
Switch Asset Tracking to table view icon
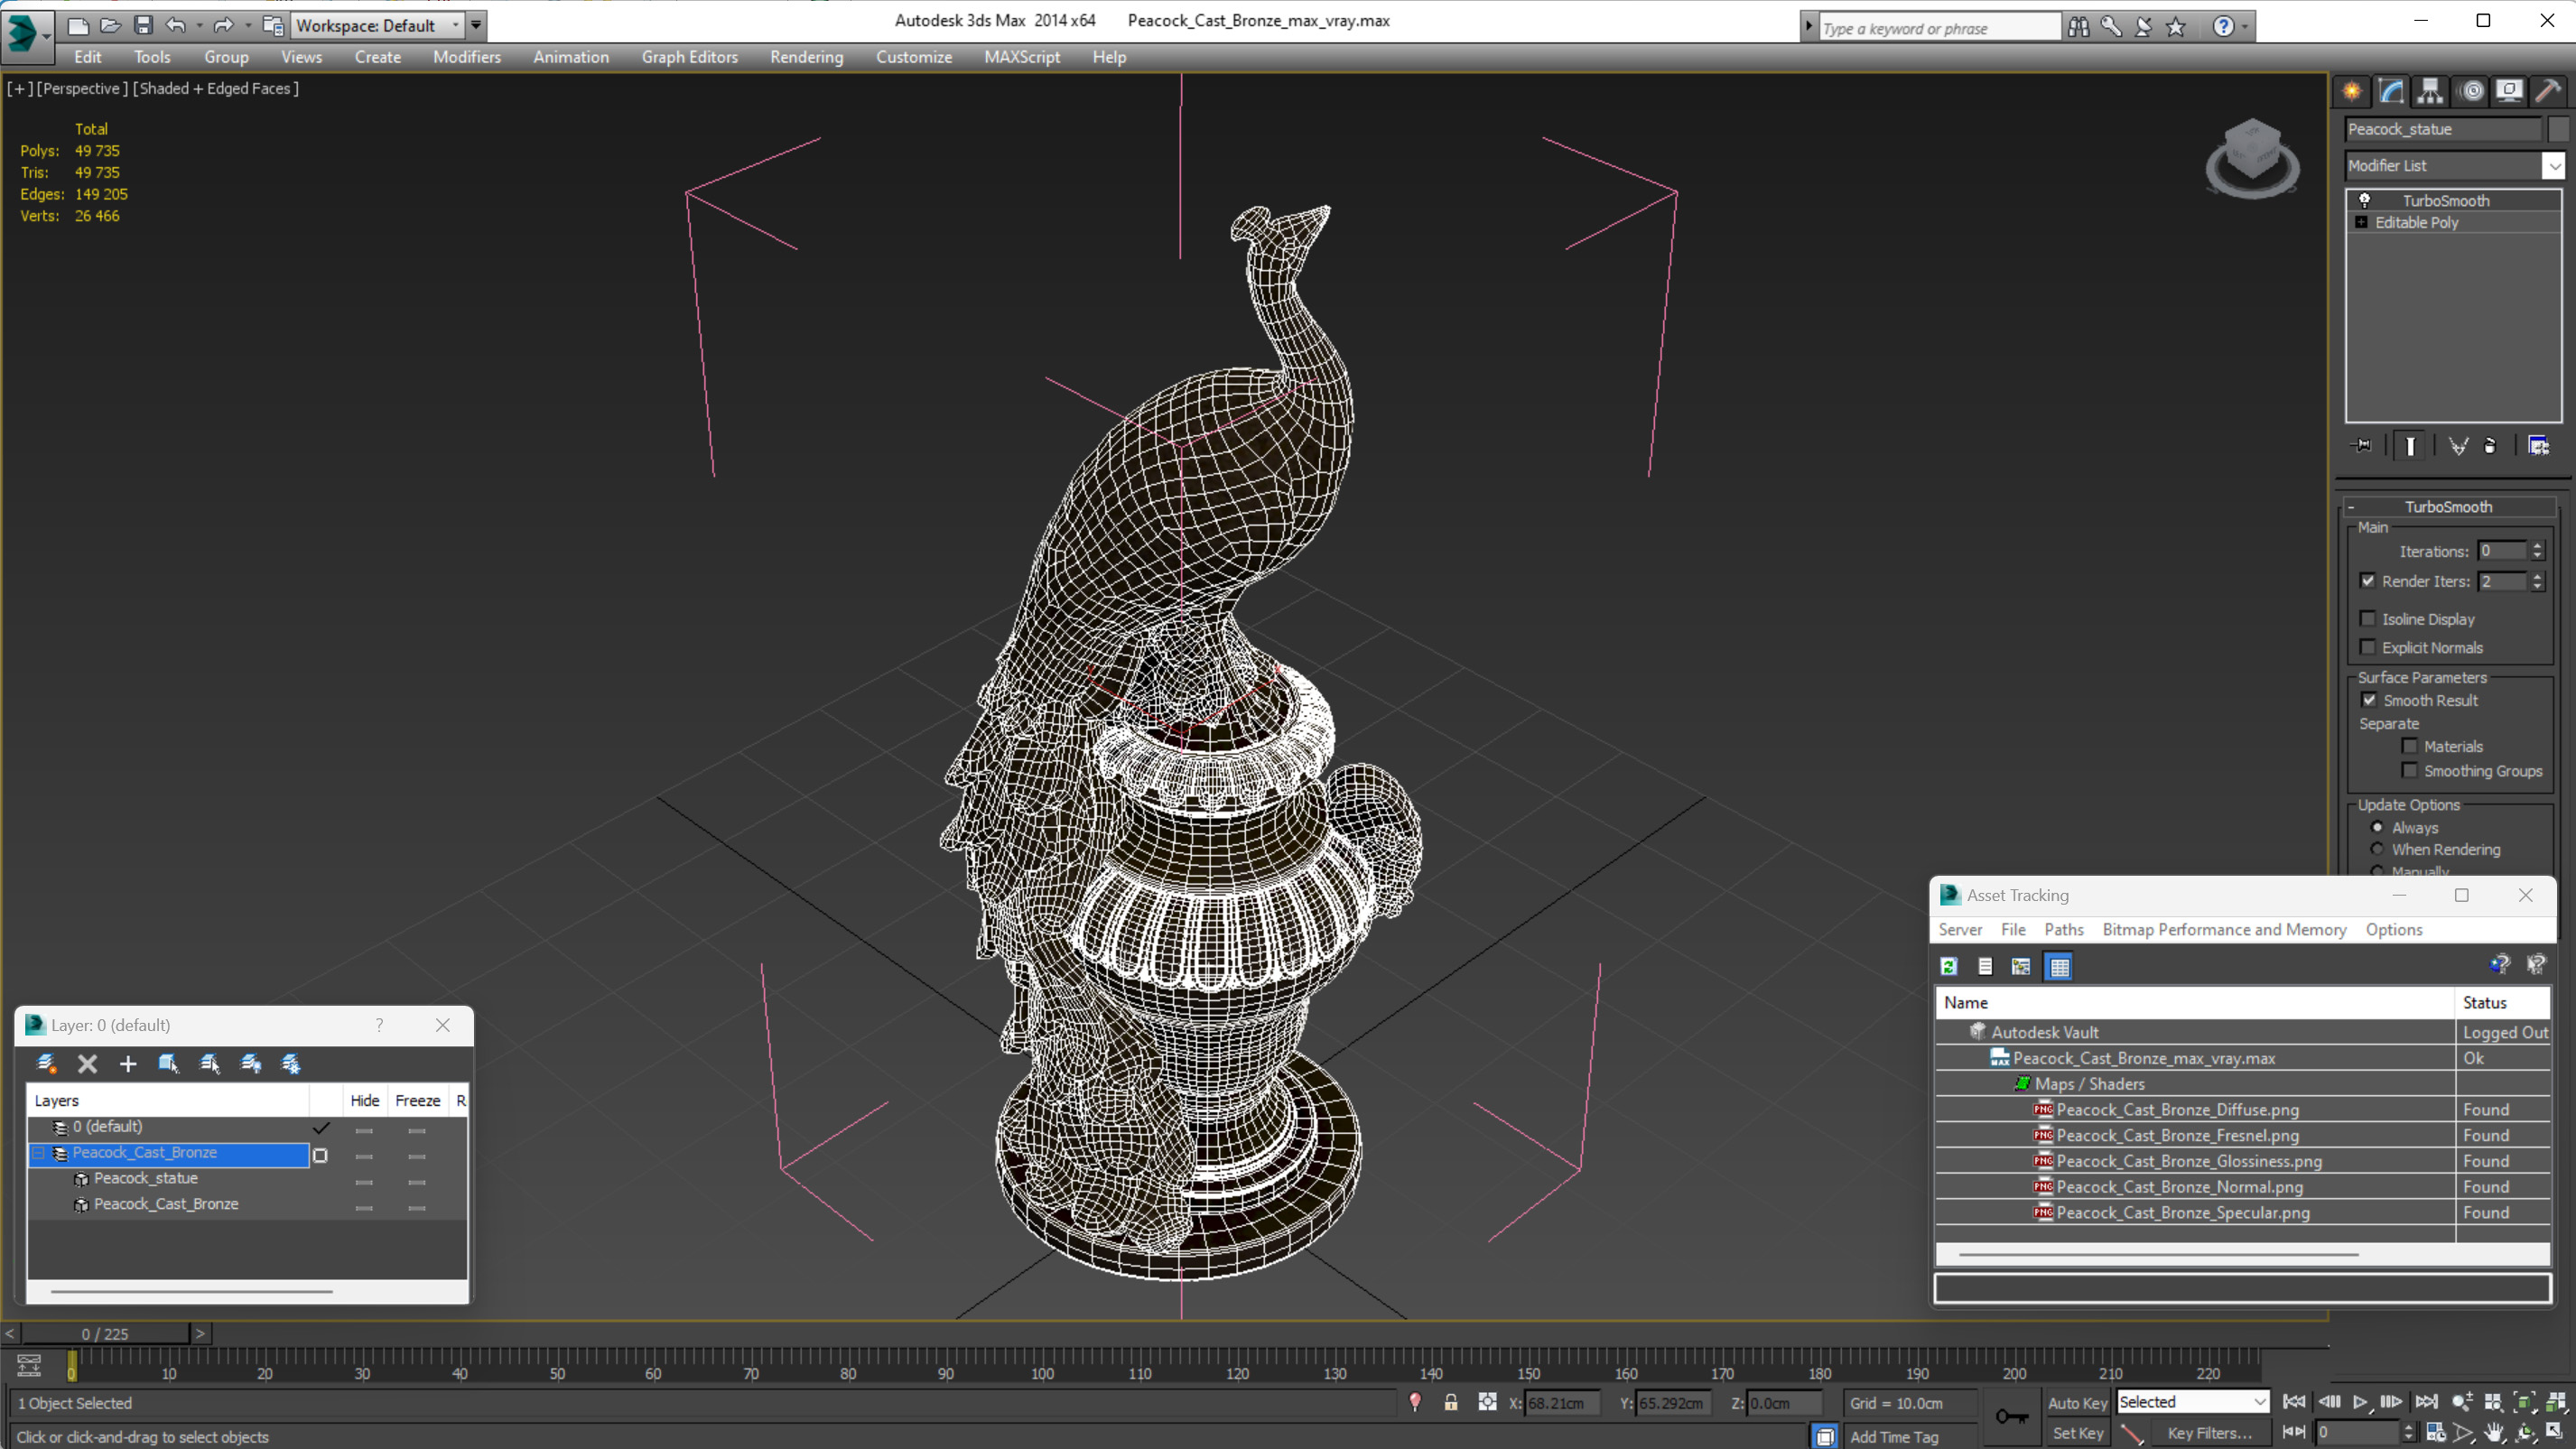(2059, 966)
